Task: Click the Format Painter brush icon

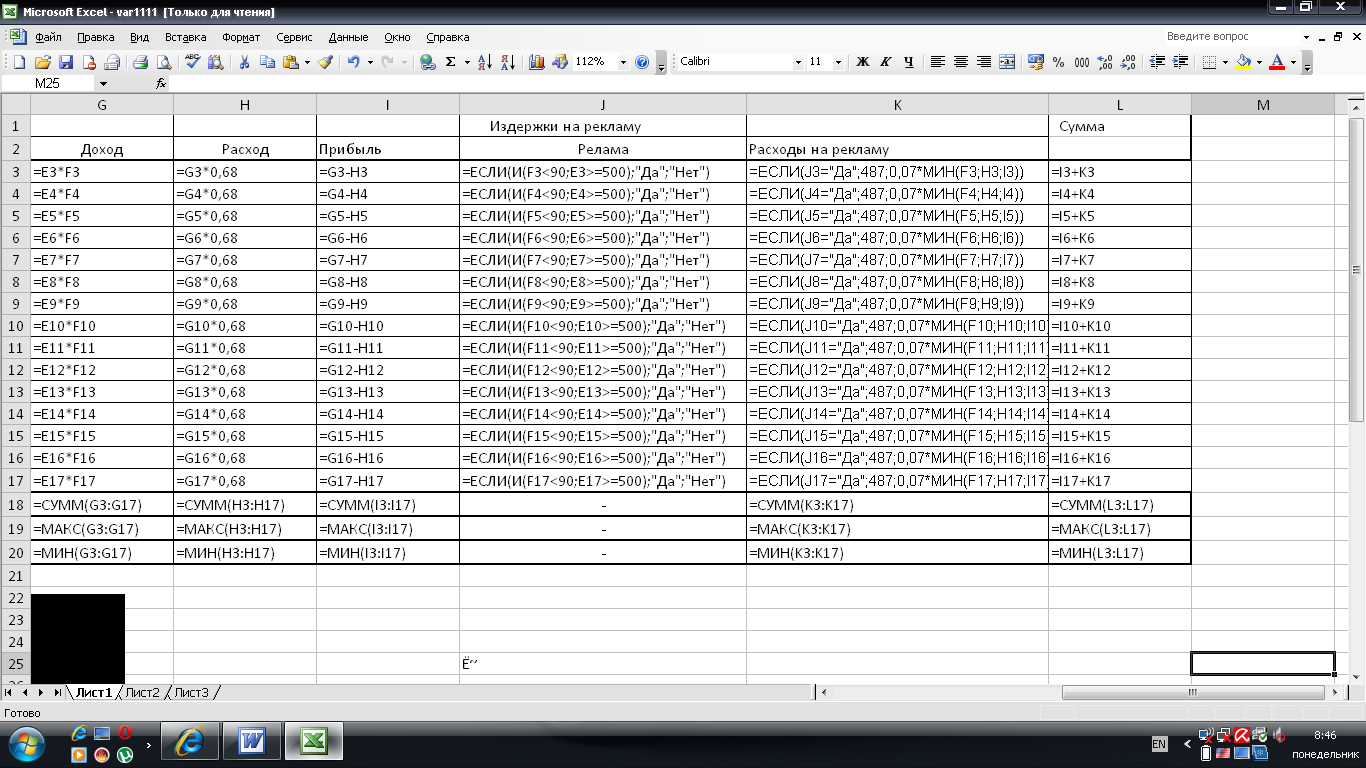Action: pyautogui.click(x=325, y=62)
